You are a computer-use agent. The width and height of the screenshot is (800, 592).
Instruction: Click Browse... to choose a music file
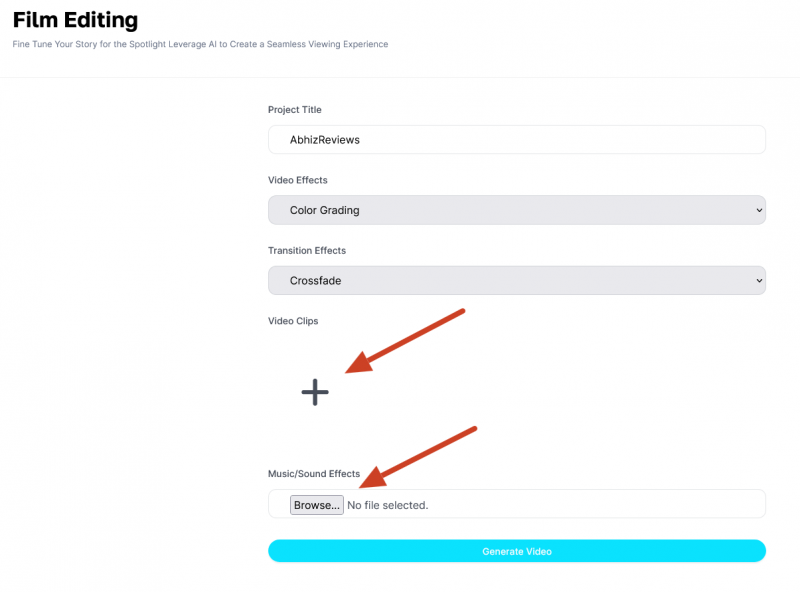click(x=316, y=505)
